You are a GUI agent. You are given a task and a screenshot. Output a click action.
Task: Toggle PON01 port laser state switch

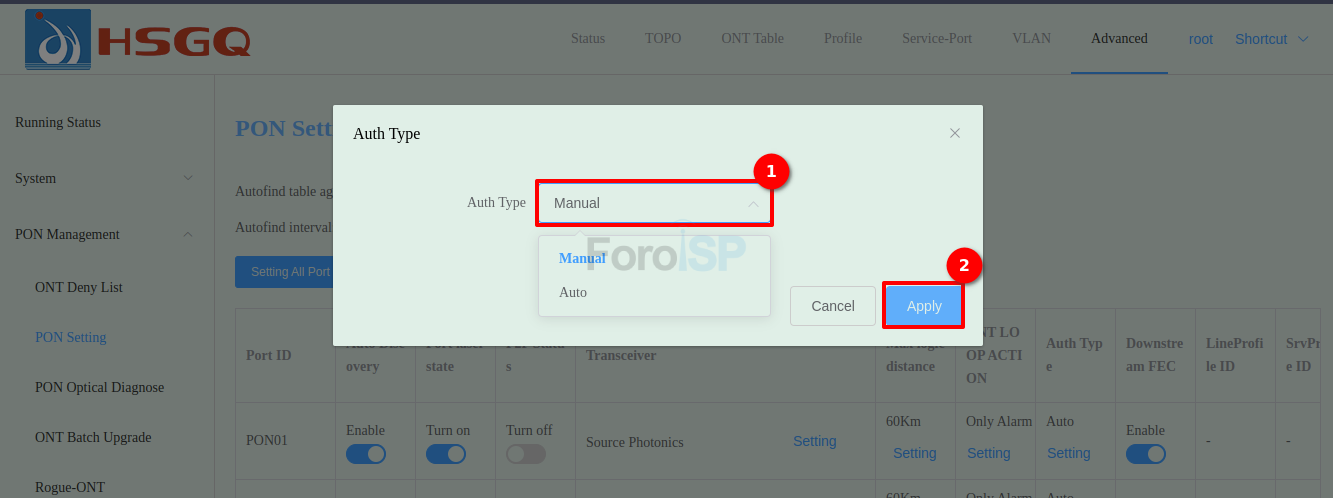(446, 454)
